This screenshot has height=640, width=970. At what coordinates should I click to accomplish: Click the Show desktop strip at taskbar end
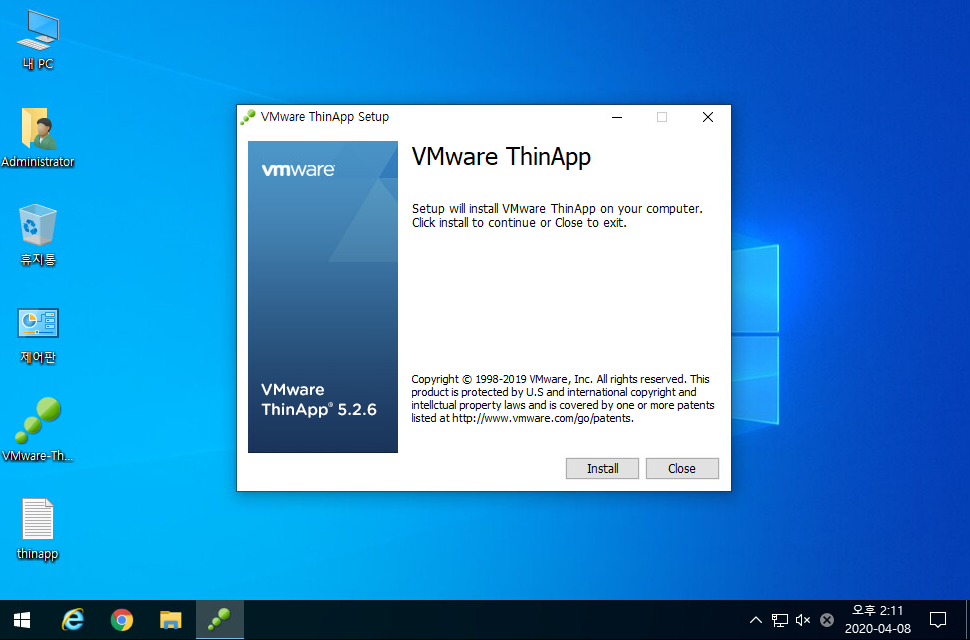[967, 620]
